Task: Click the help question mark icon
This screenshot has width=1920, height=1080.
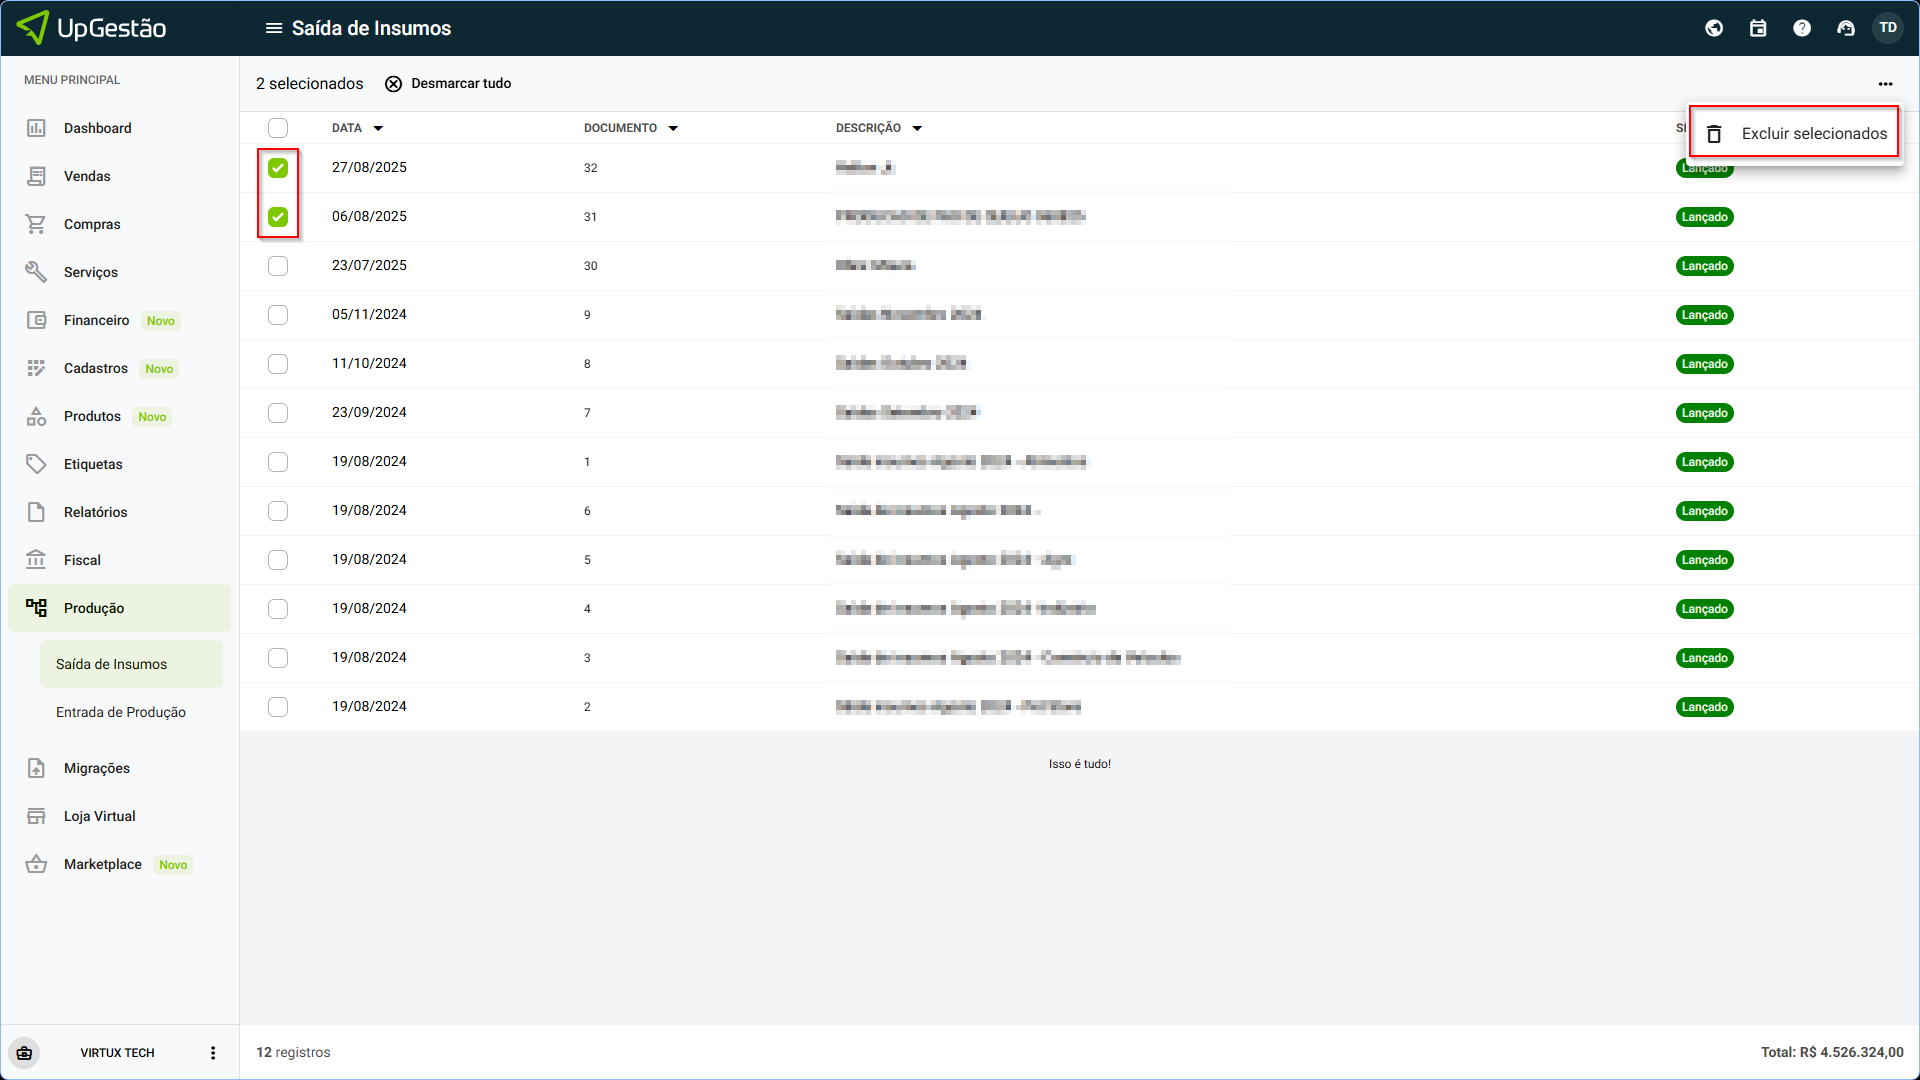Action: 1802,28
